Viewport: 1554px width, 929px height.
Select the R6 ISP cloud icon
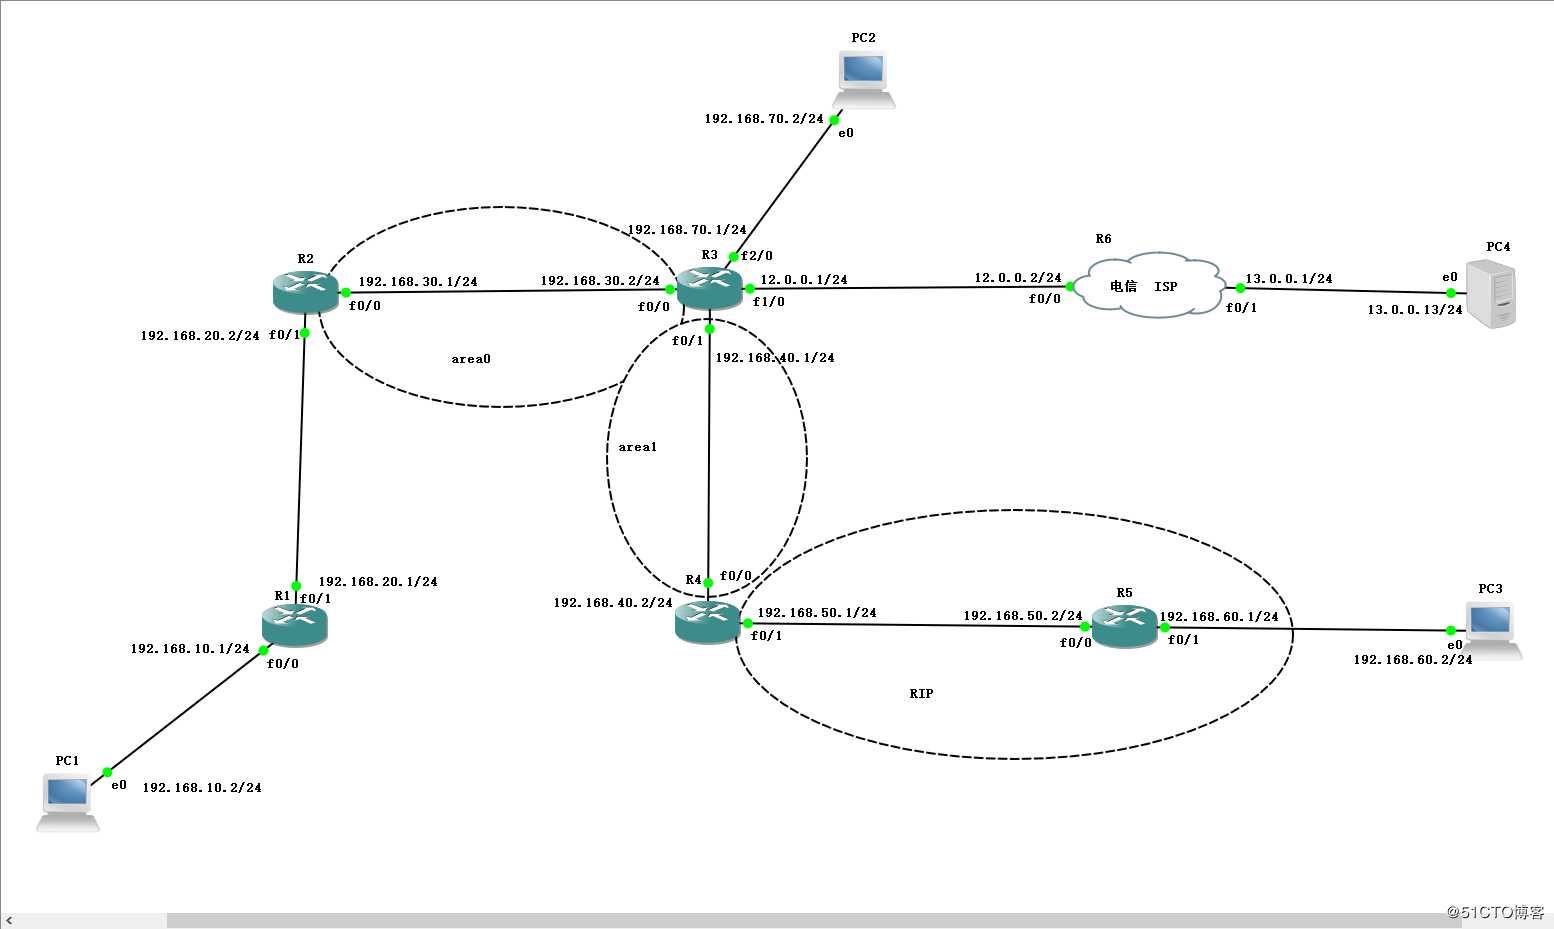pos(1150,285)
